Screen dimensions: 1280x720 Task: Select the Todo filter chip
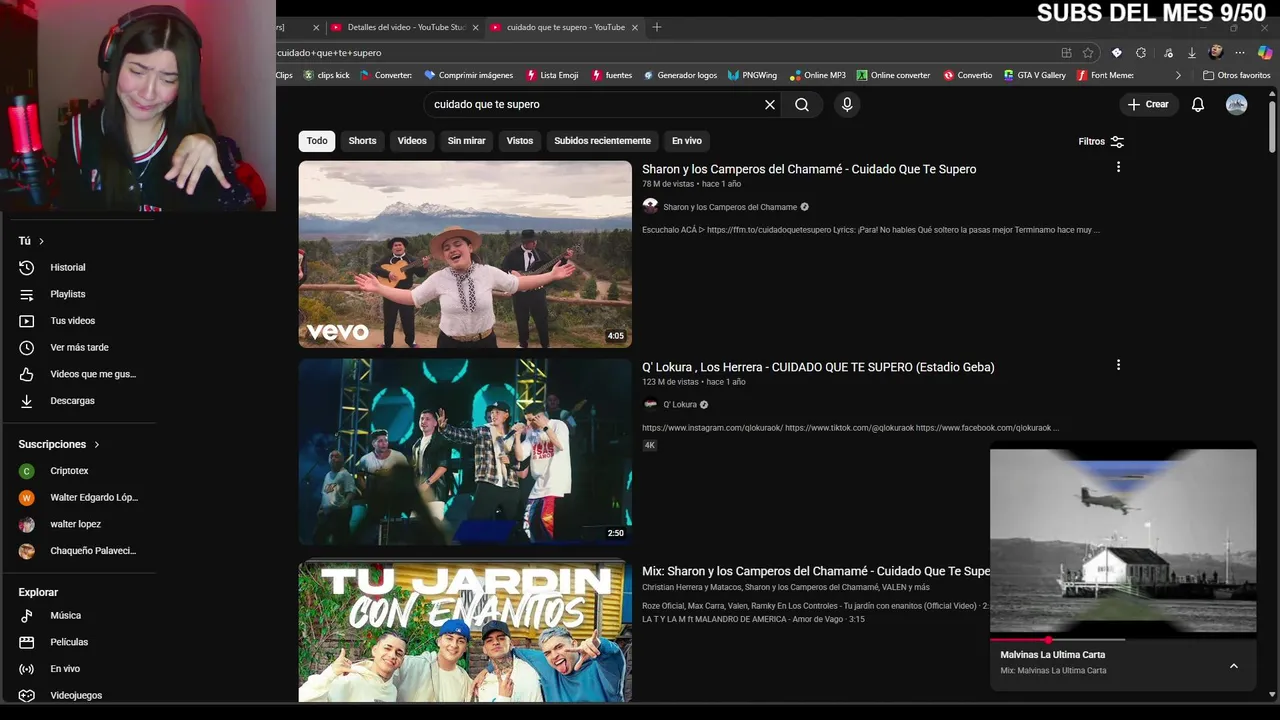[317, 141]
